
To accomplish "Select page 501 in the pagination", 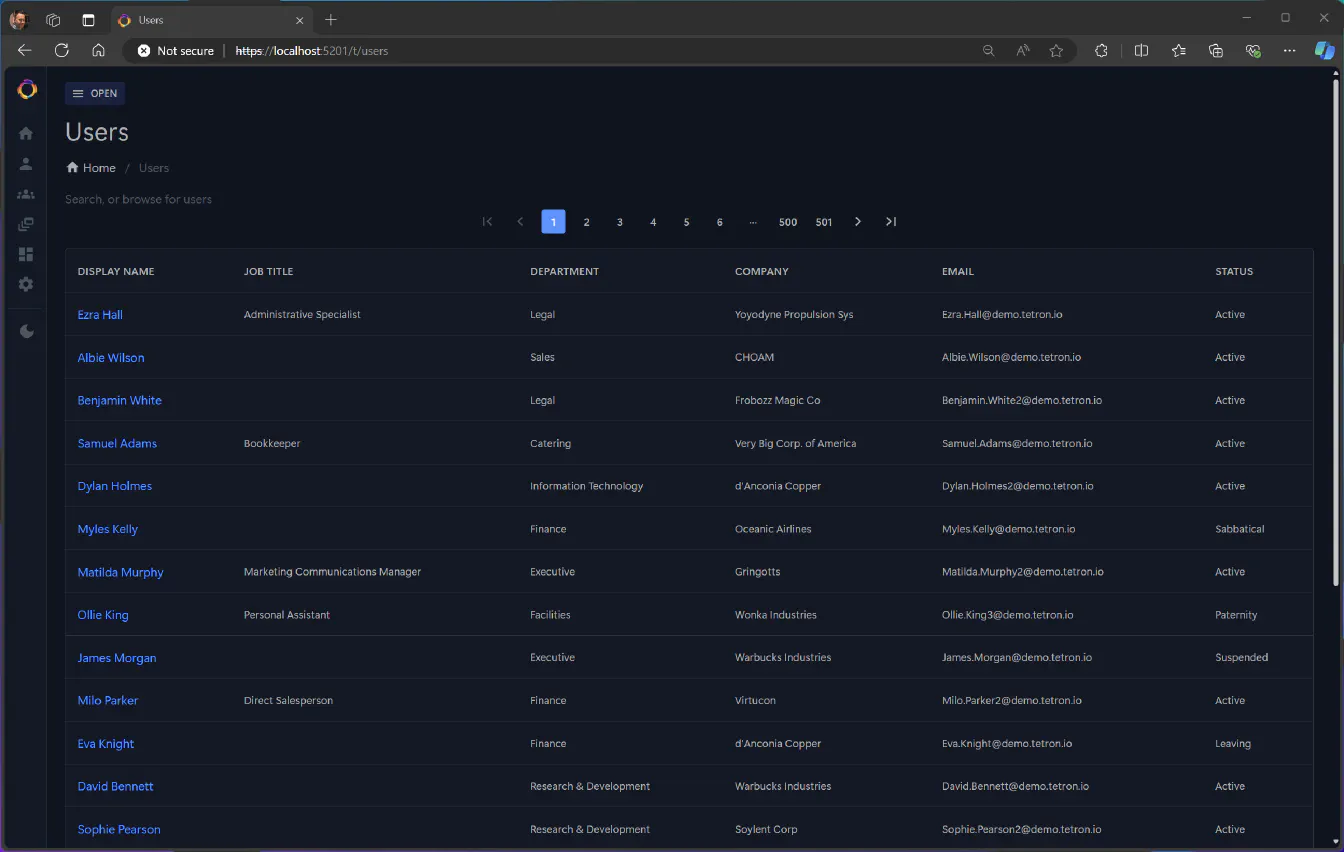I will coord(823,222).
